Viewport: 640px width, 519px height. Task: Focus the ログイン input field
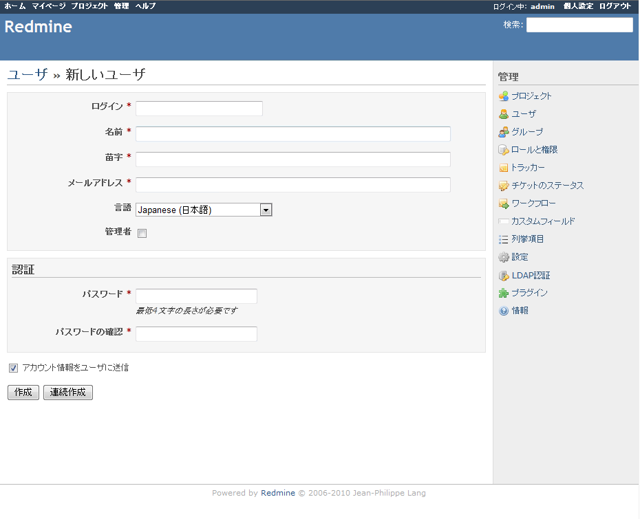point(199,109)
